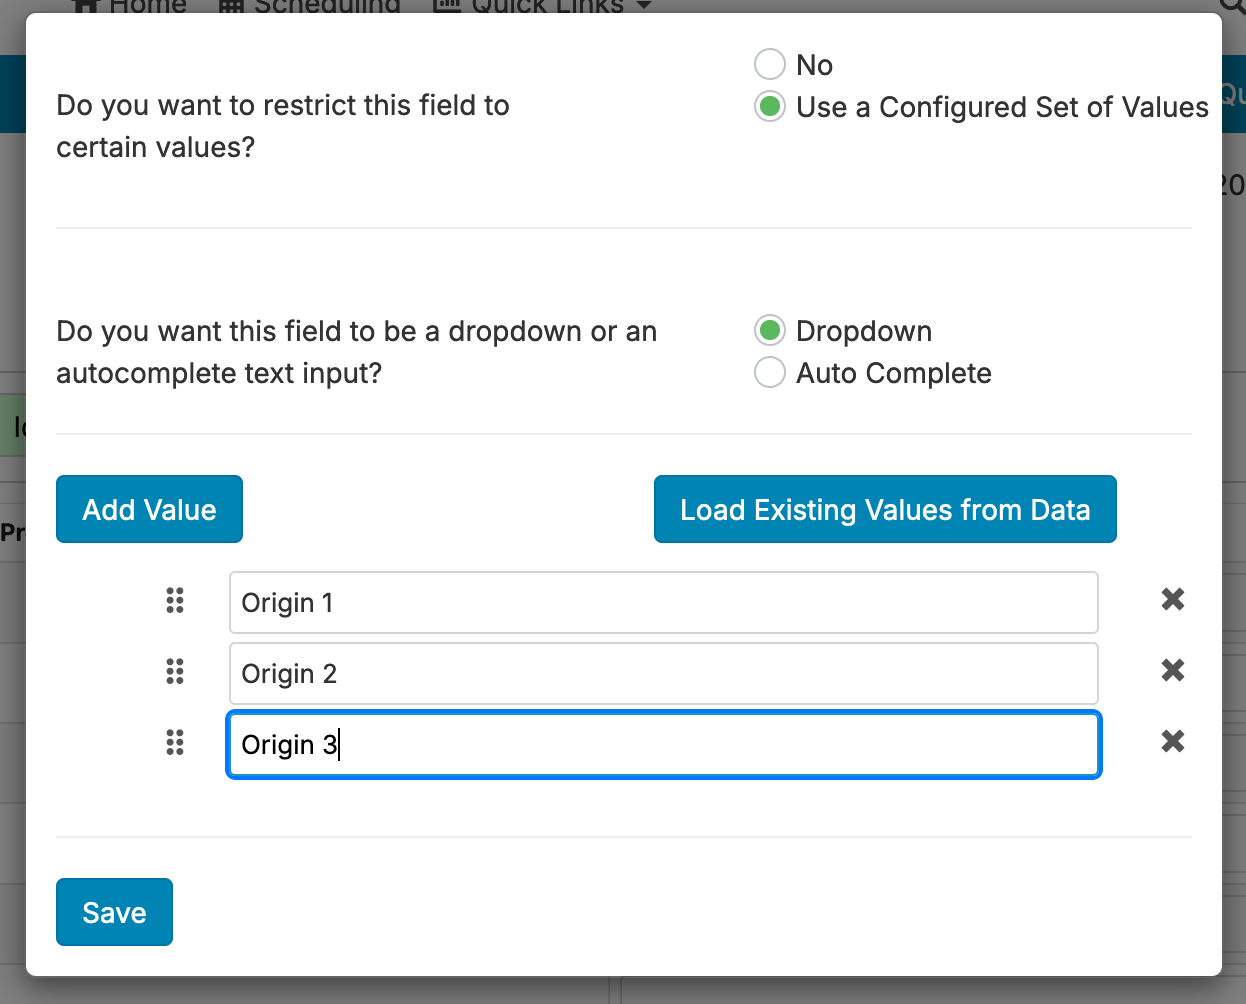Click inside the "Origin 2" text field
This screenshot has height=1004, width=1246.
663,672
